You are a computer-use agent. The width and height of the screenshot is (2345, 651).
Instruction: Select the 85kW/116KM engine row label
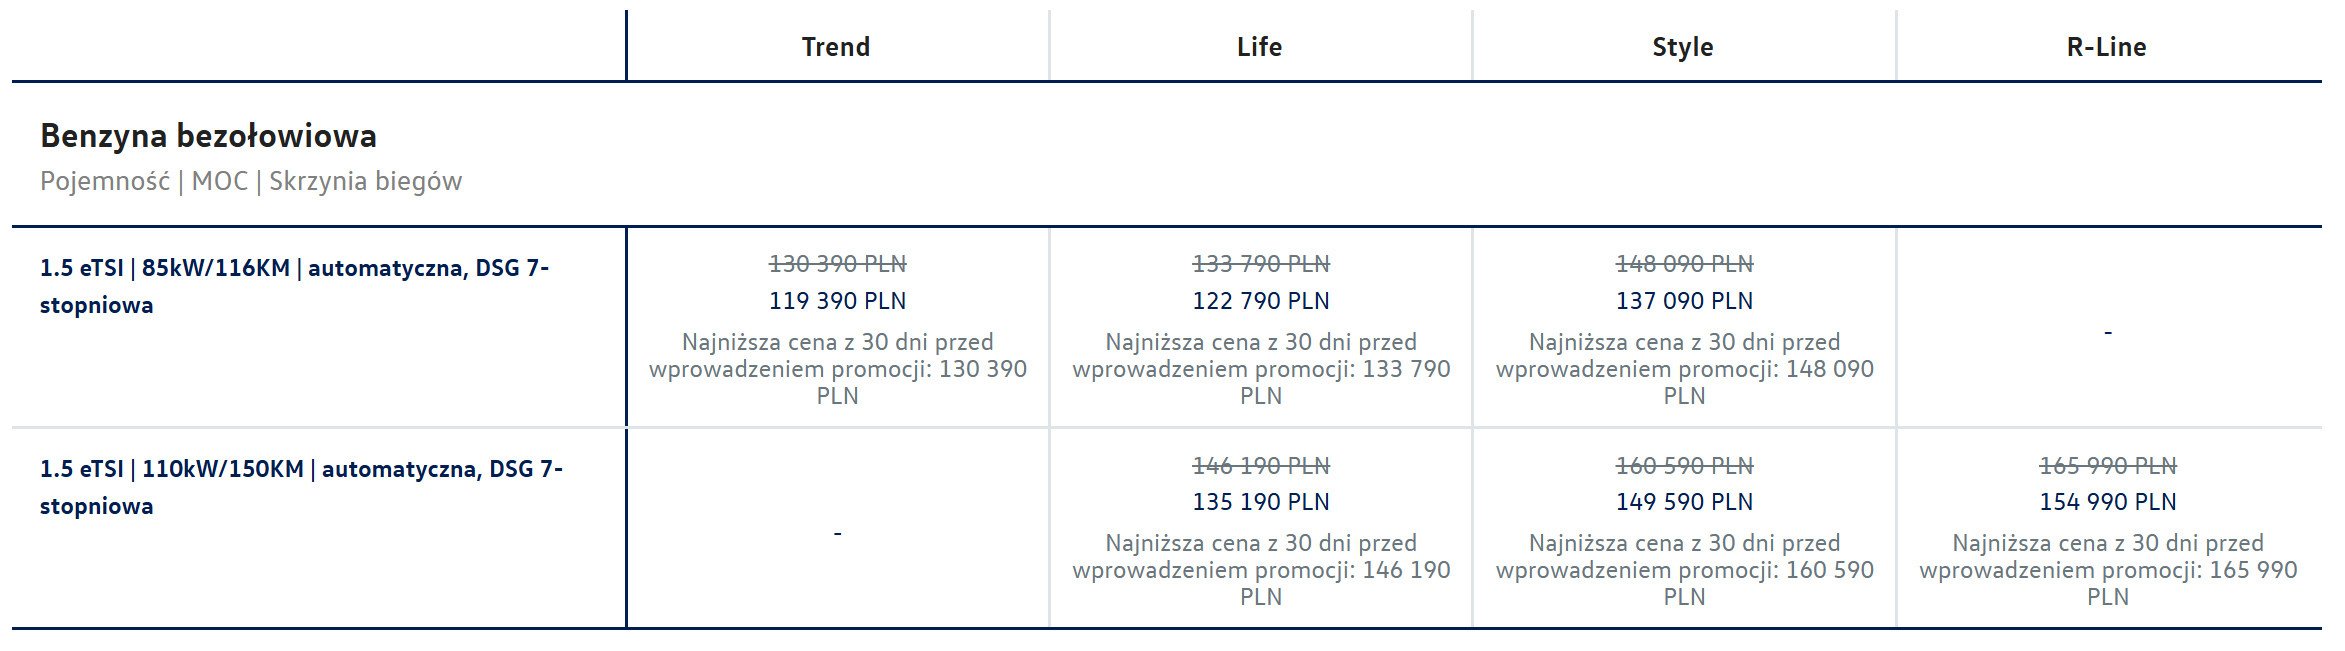tap(294, 286)
